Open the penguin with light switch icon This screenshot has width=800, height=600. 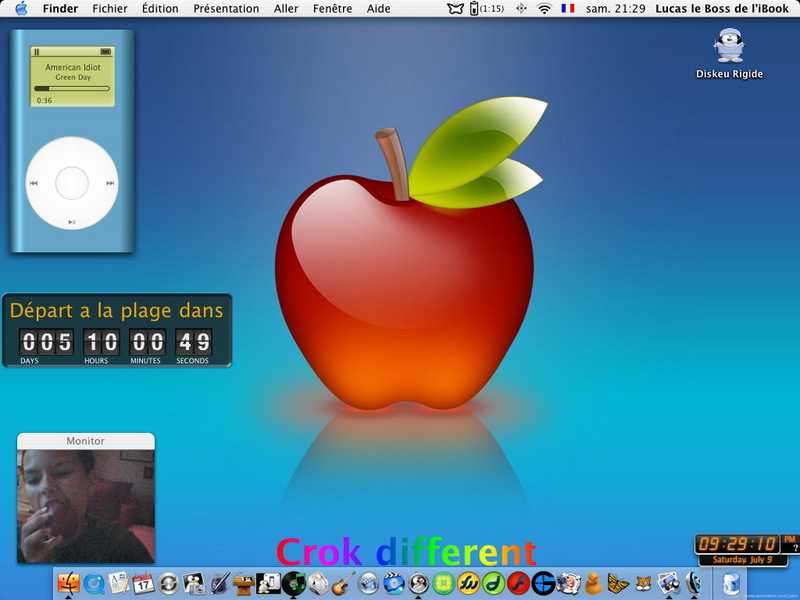(268, 583)
